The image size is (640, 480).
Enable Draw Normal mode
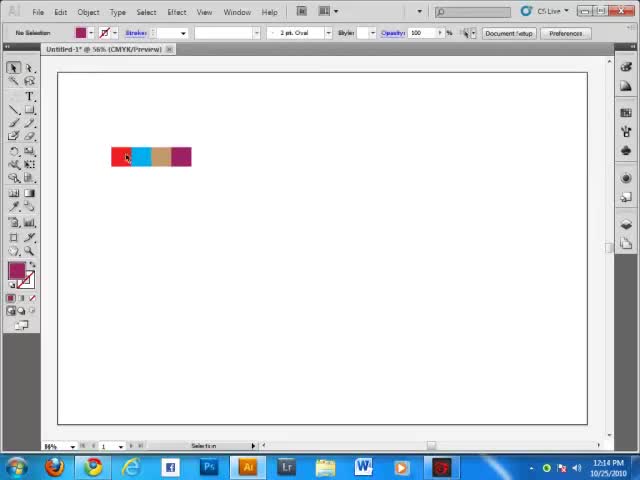coord(11,311)
